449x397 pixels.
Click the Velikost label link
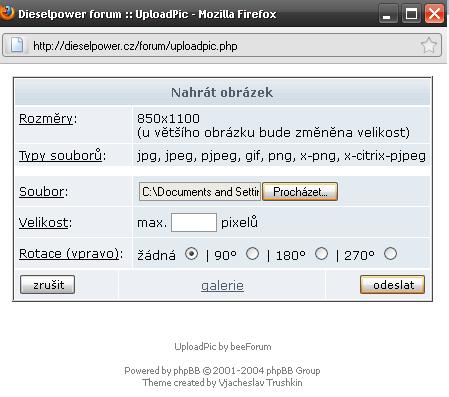tap(43, 222)
